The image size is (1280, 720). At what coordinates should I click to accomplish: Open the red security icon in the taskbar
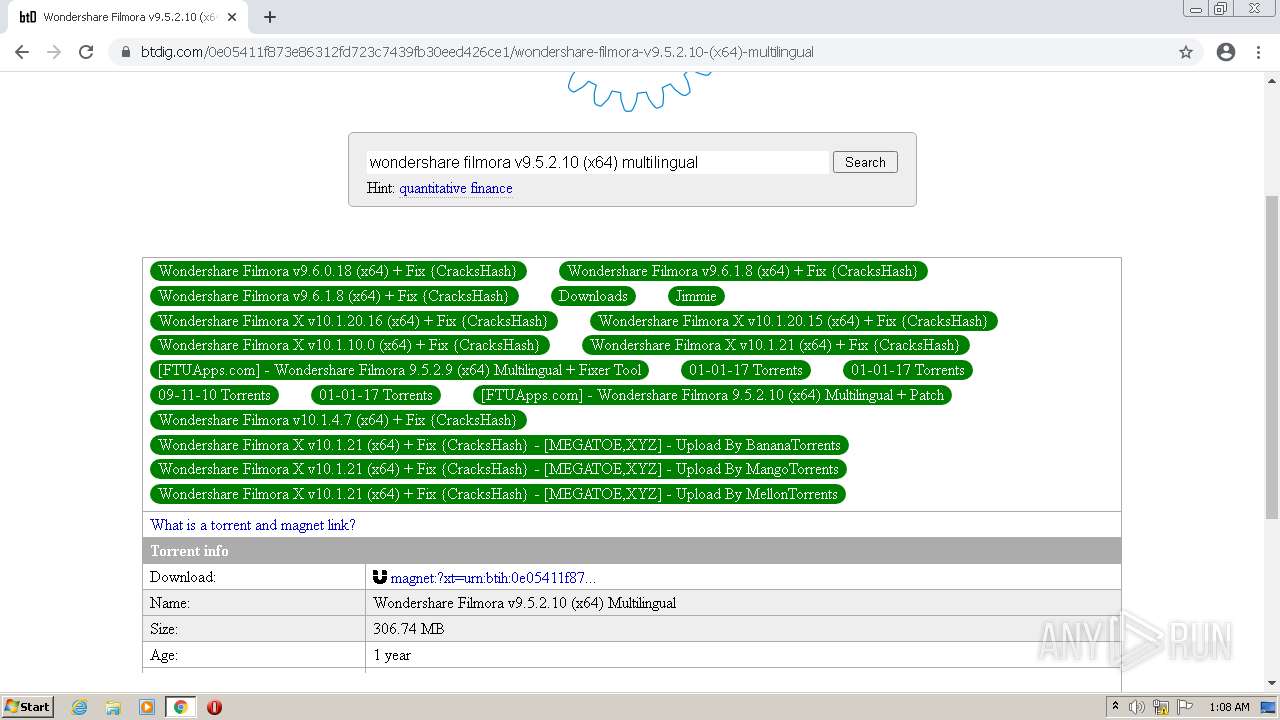click(214, 707)
